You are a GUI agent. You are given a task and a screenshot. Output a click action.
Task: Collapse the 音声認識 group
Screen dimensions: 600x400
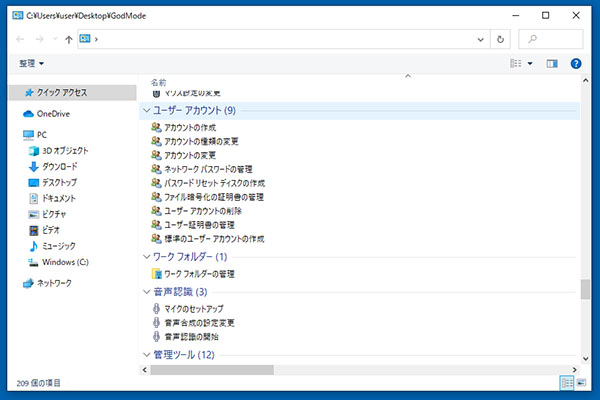147,292
